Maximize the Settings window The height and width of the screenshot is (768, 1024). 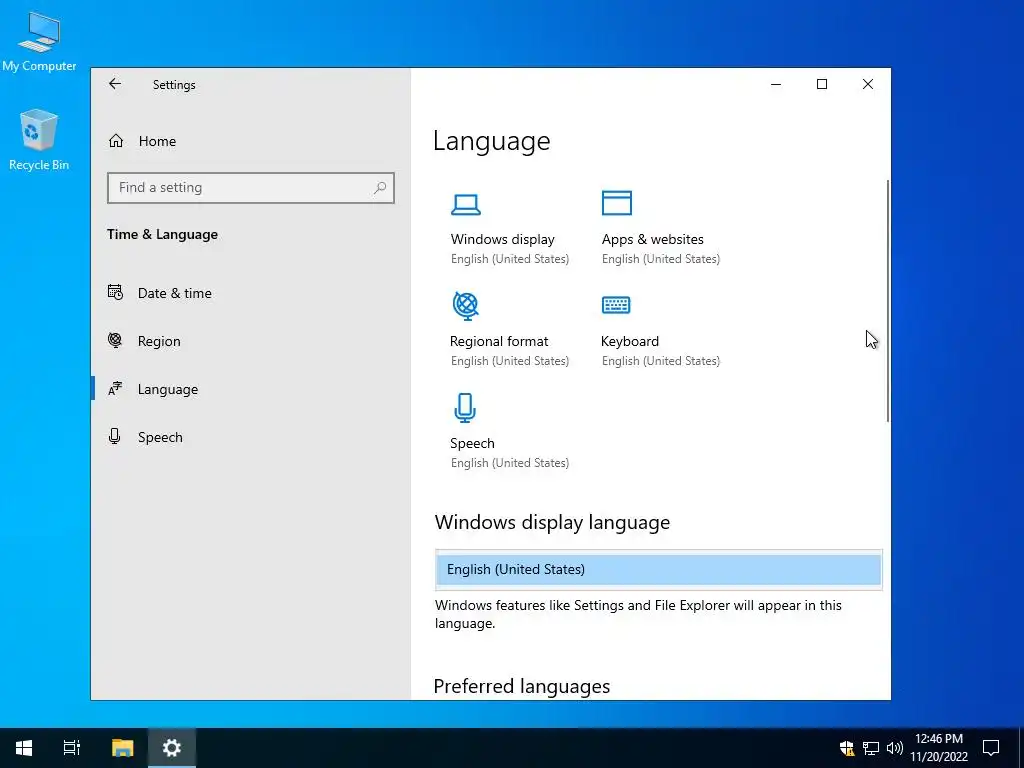click(822, 84)
